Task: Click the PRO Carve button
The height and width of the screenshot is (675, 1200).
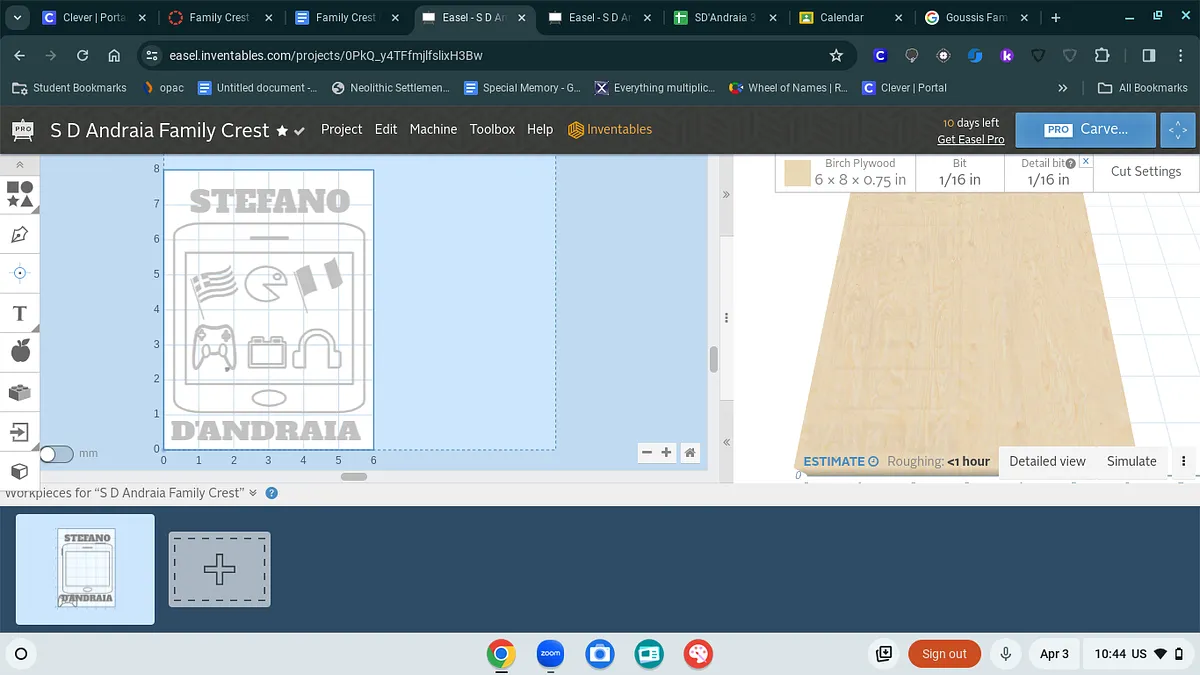Action: [x=1086, y=130]
